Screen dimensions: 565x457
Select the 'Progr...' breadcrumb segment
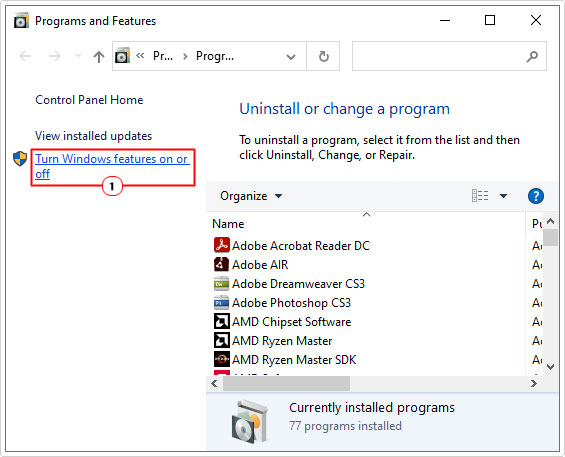tap(215, 56)
